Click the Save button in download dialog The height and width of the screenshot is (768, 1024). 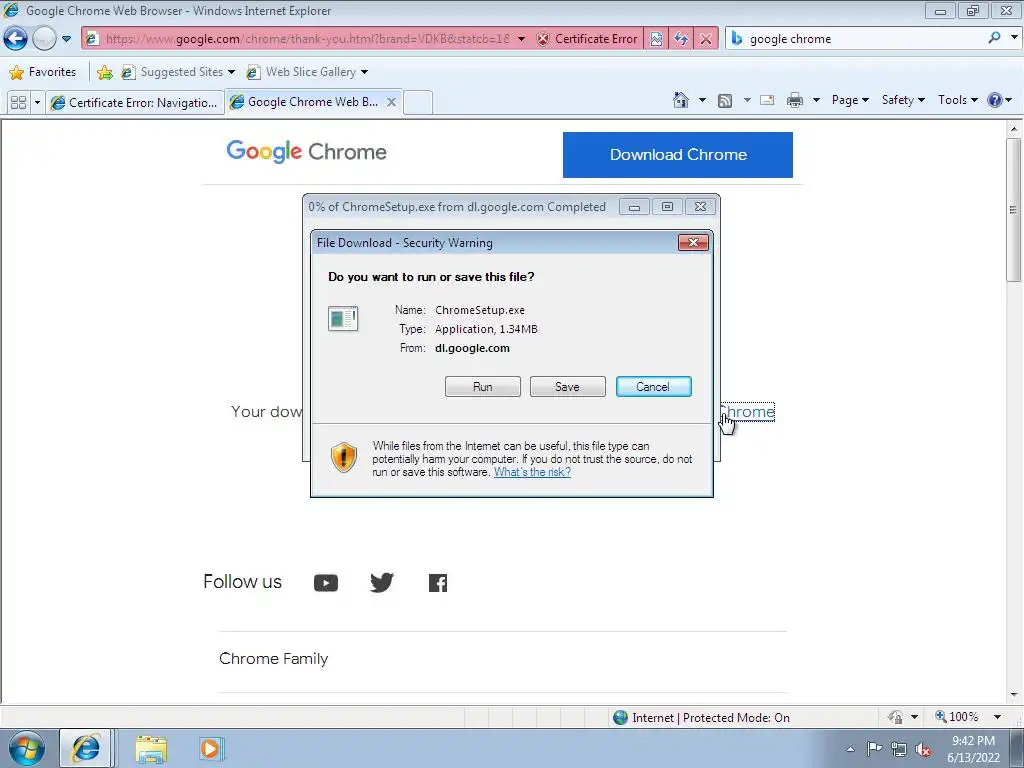tap(568, 387)
